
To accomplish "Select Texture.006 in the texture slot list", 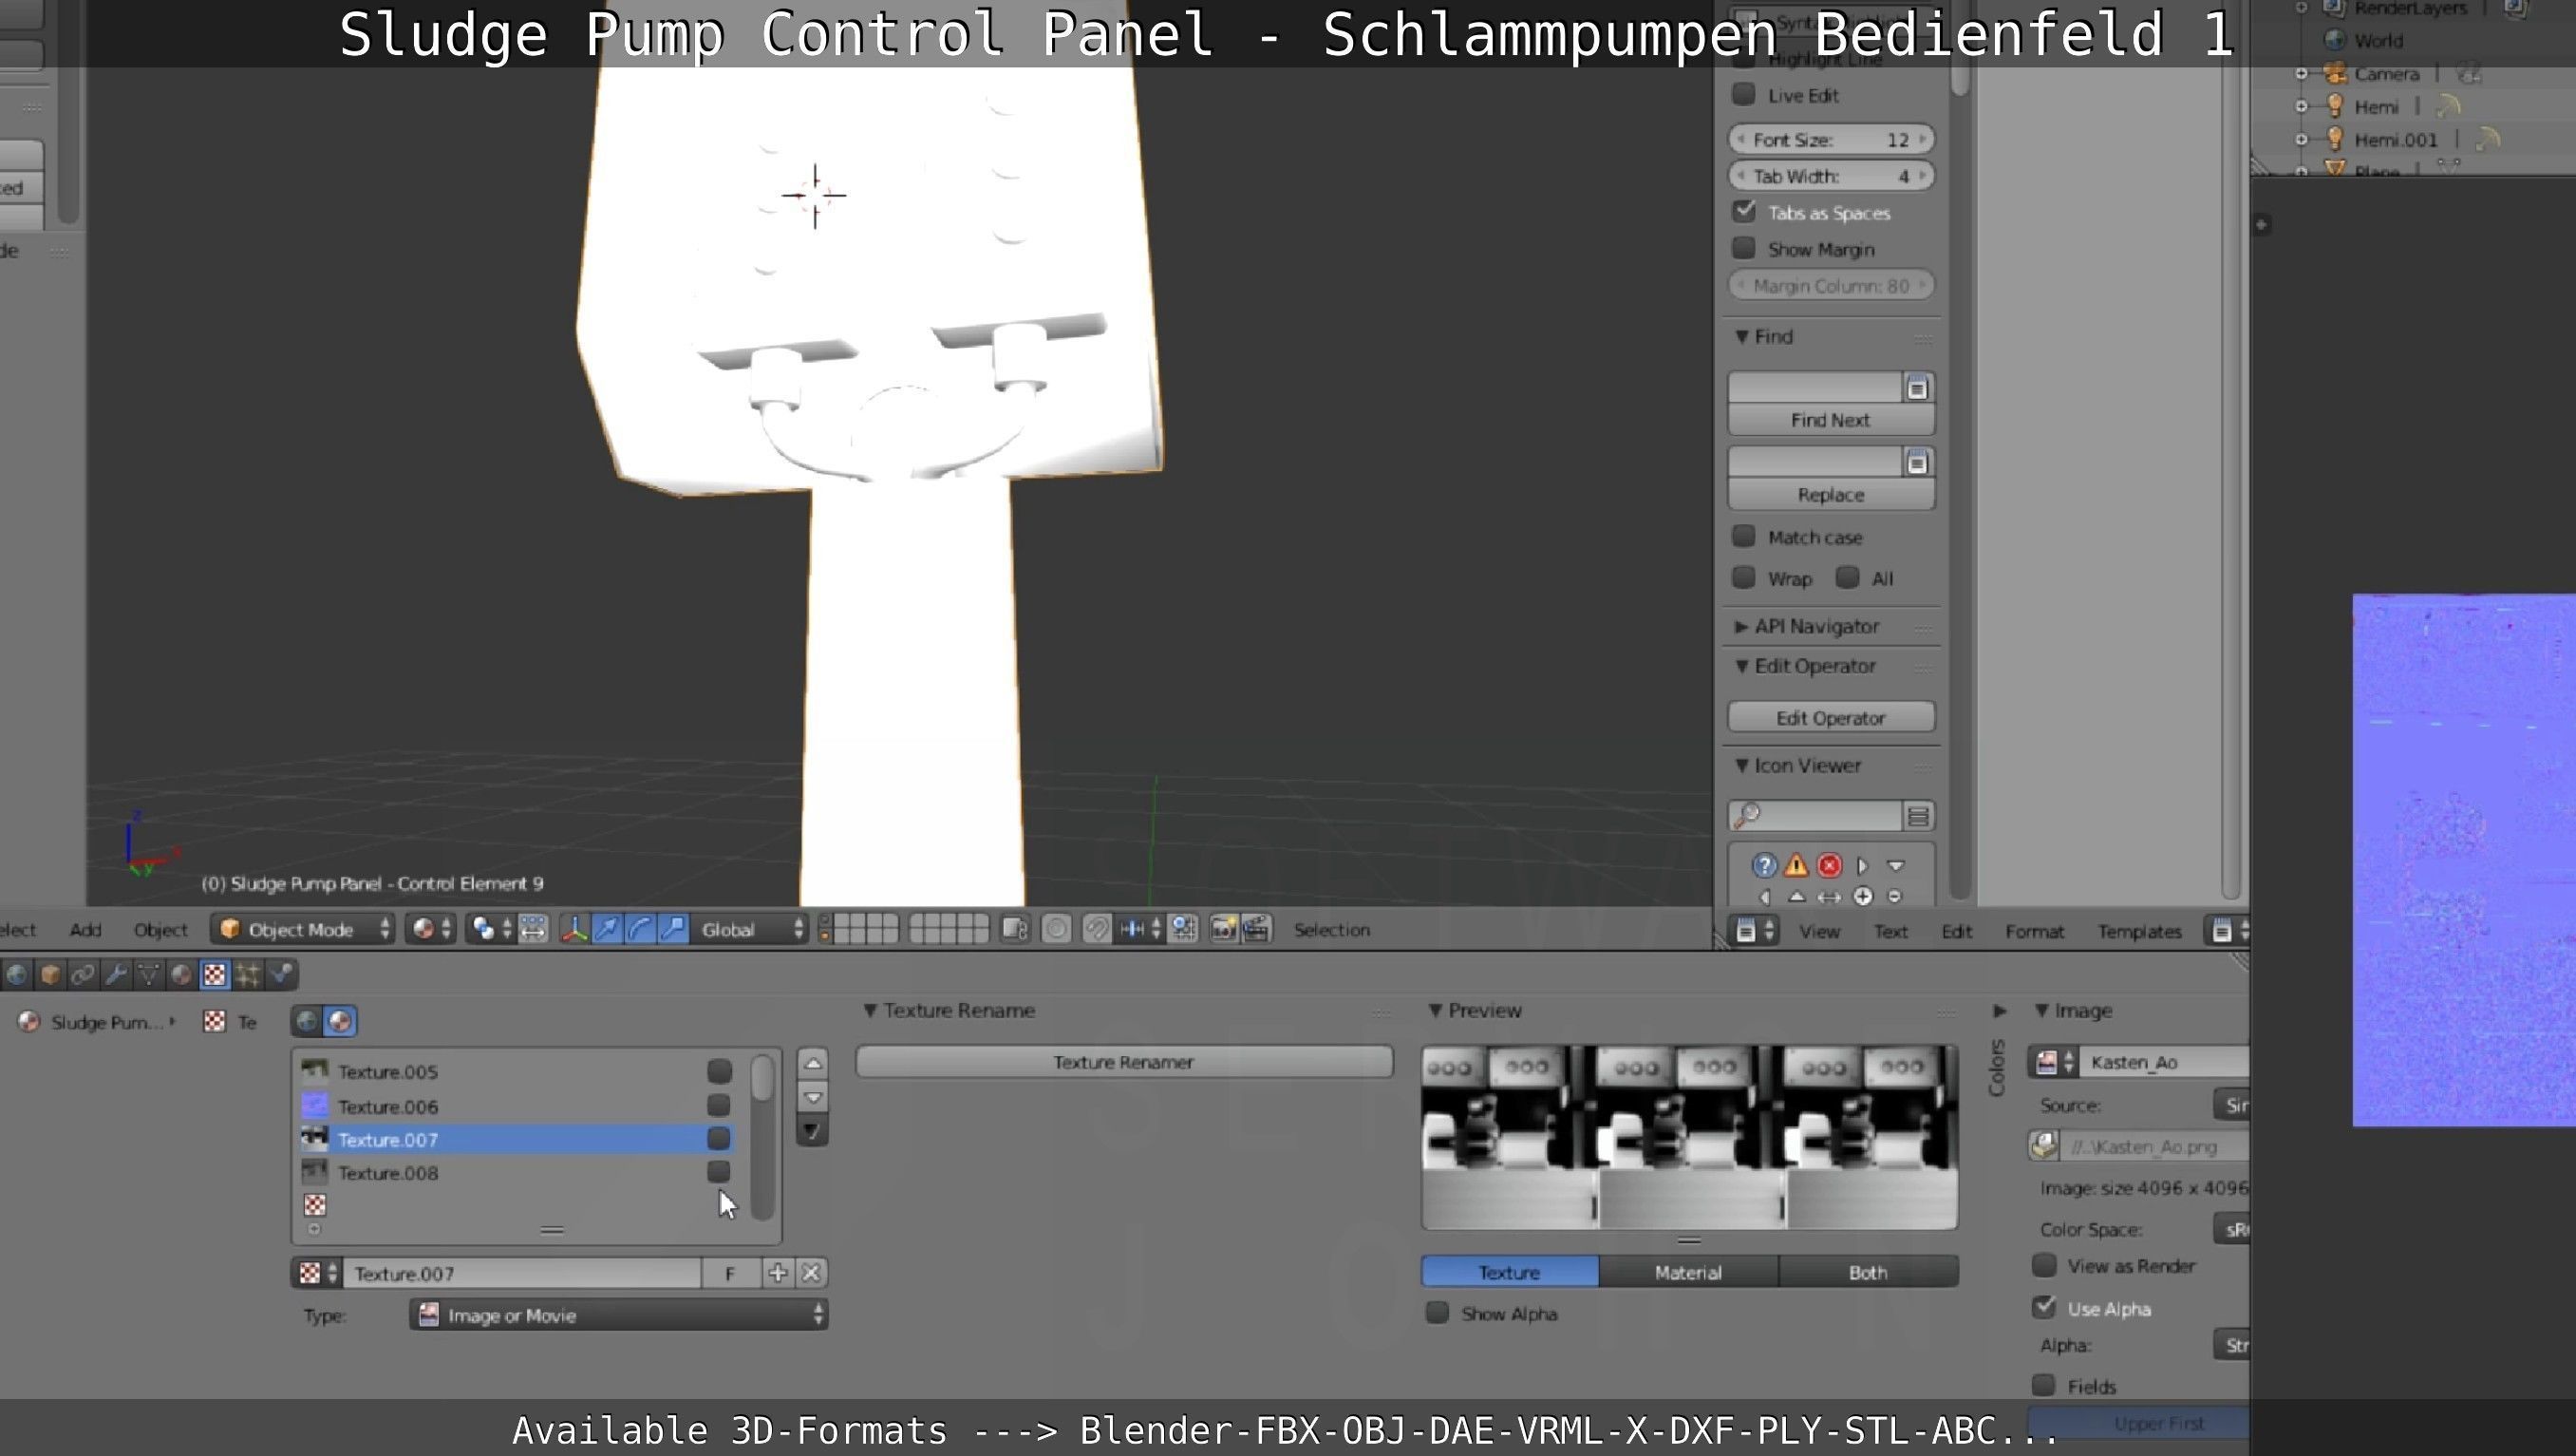I will click(x=388, y=1106).
